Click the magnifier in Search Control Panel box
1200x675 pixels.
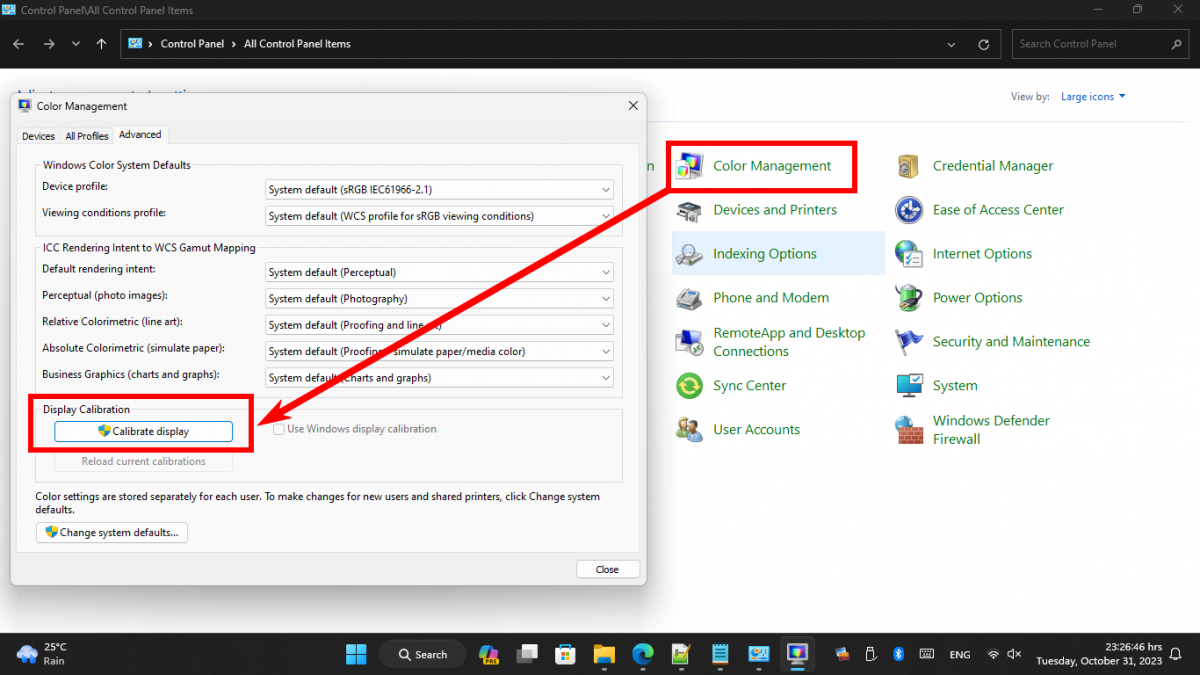point(1176,44)
